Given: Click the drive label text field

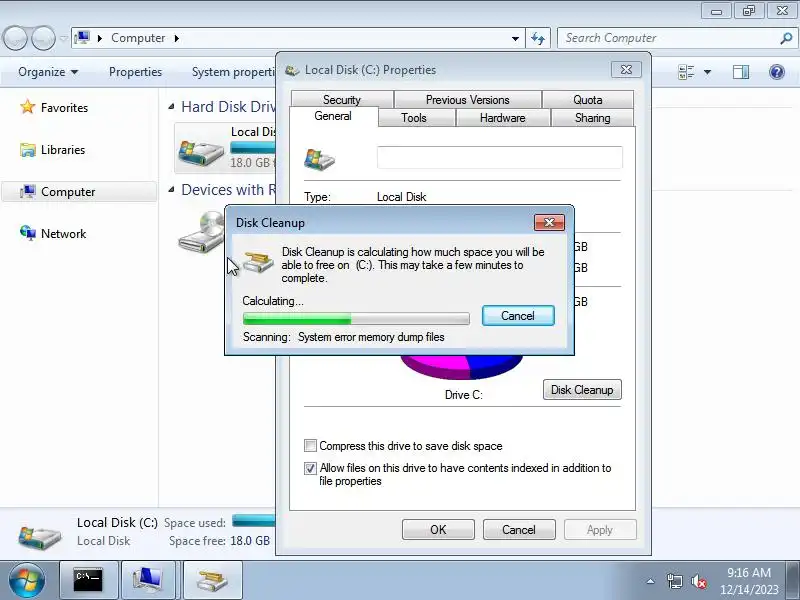Looking at the screenshot, I should pos(499,157).
